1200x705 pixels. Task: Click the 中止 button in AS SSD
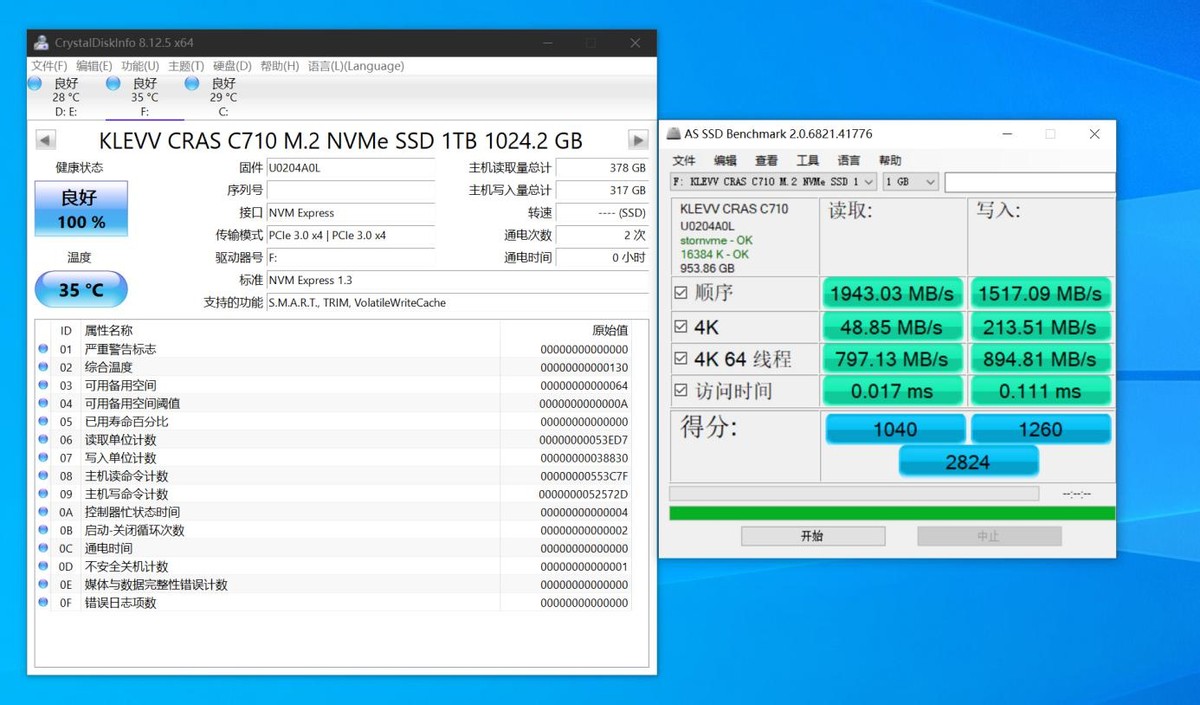pyautogui.click(x=989, y=535)
